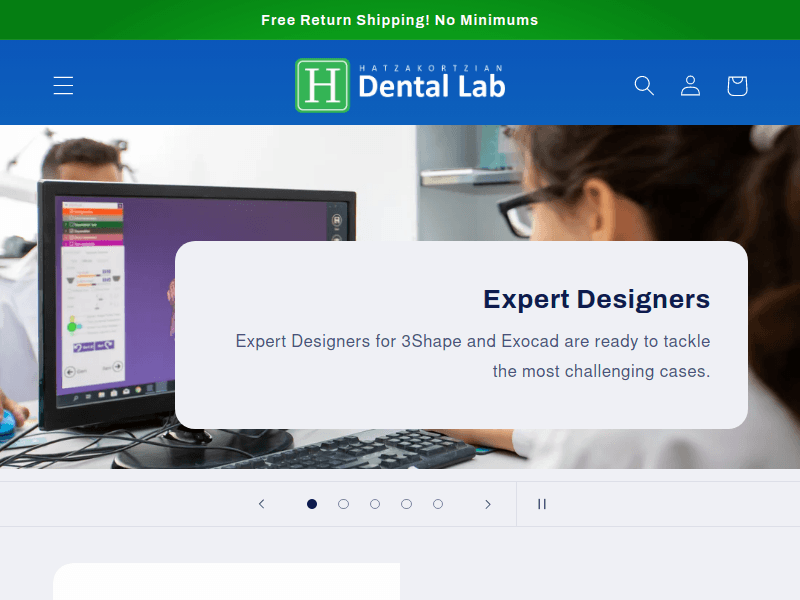Viewport: 800px width, 600px height.
Task: Select the magnifying glass in the header
Action: (644, 86)
